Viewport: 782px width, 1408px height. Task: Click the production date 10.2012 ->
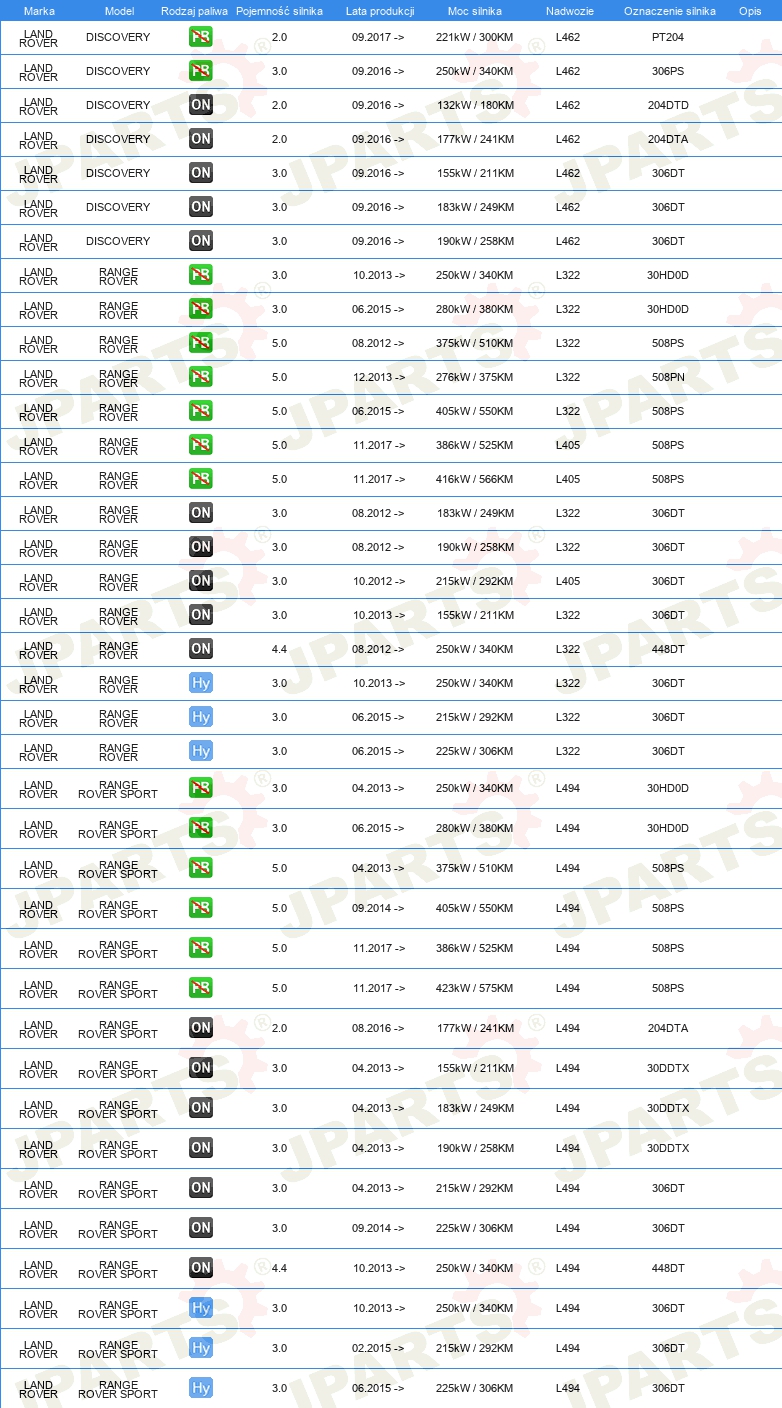click(x=379, y=581)
